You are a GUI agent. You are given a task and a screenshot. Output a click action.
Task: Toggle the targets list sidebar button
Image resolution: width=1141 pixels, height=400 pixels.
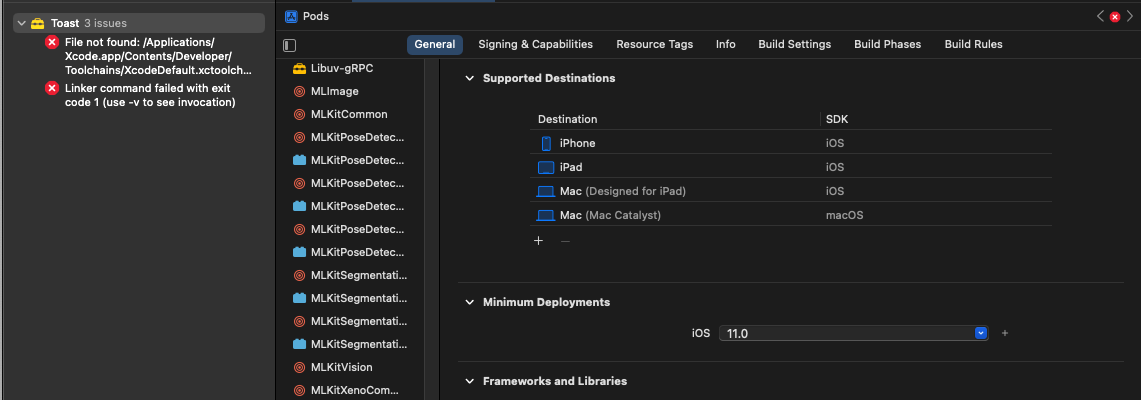click(290, 45)
